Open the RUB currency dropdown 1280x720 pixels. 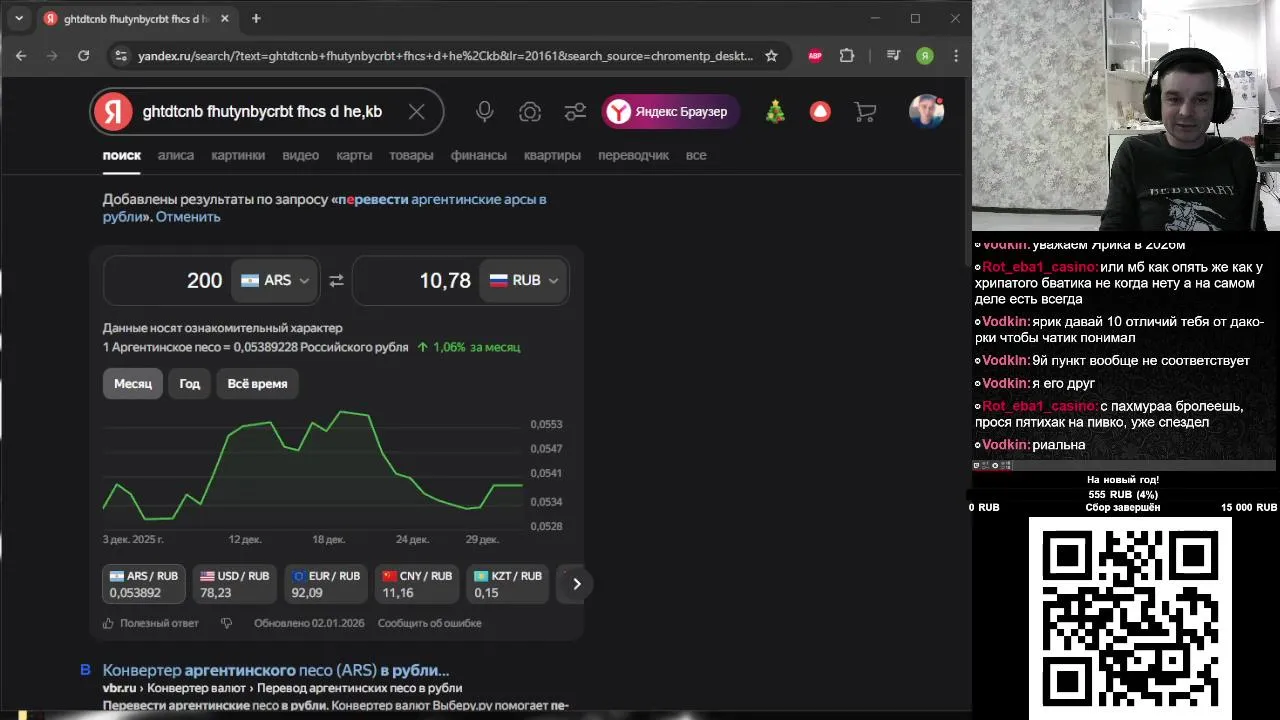524,281
